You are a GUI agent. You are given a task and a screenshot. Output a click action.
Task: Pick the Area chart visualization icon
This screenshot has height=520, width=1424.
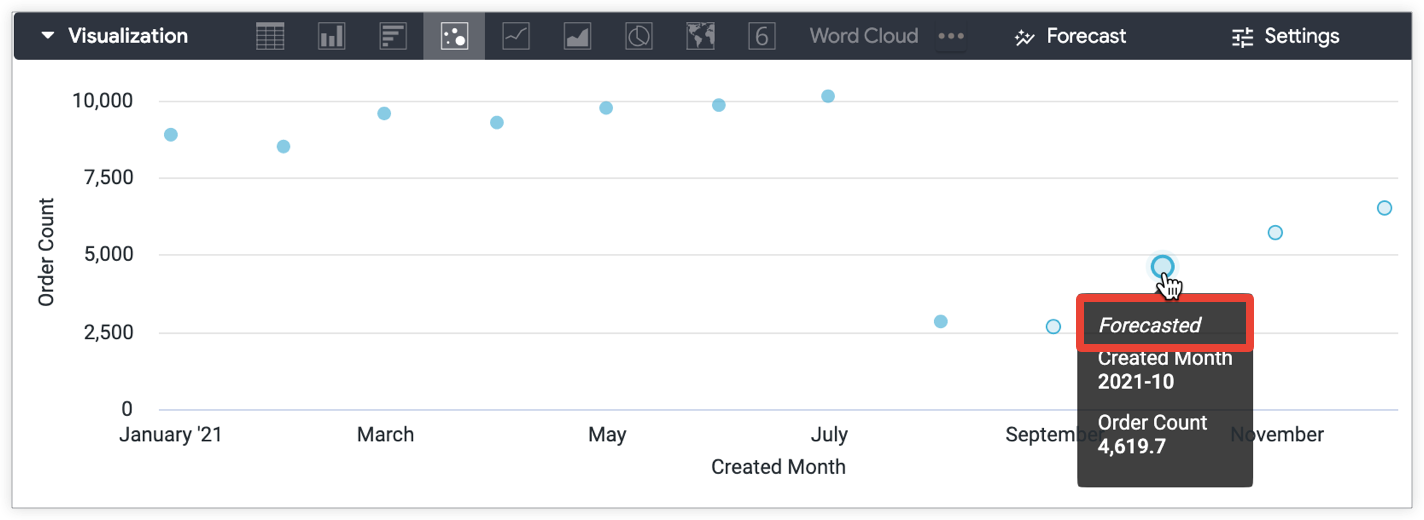click(577, 37)
